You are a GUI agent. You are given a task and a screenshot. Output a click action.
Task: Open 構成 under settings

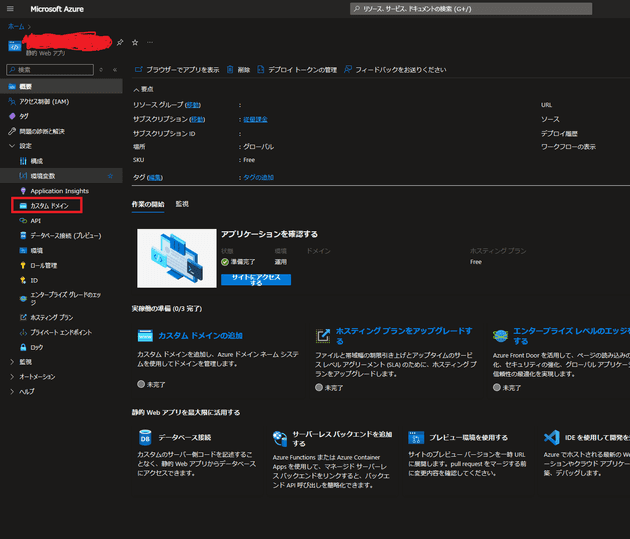[x=37, y=161]
